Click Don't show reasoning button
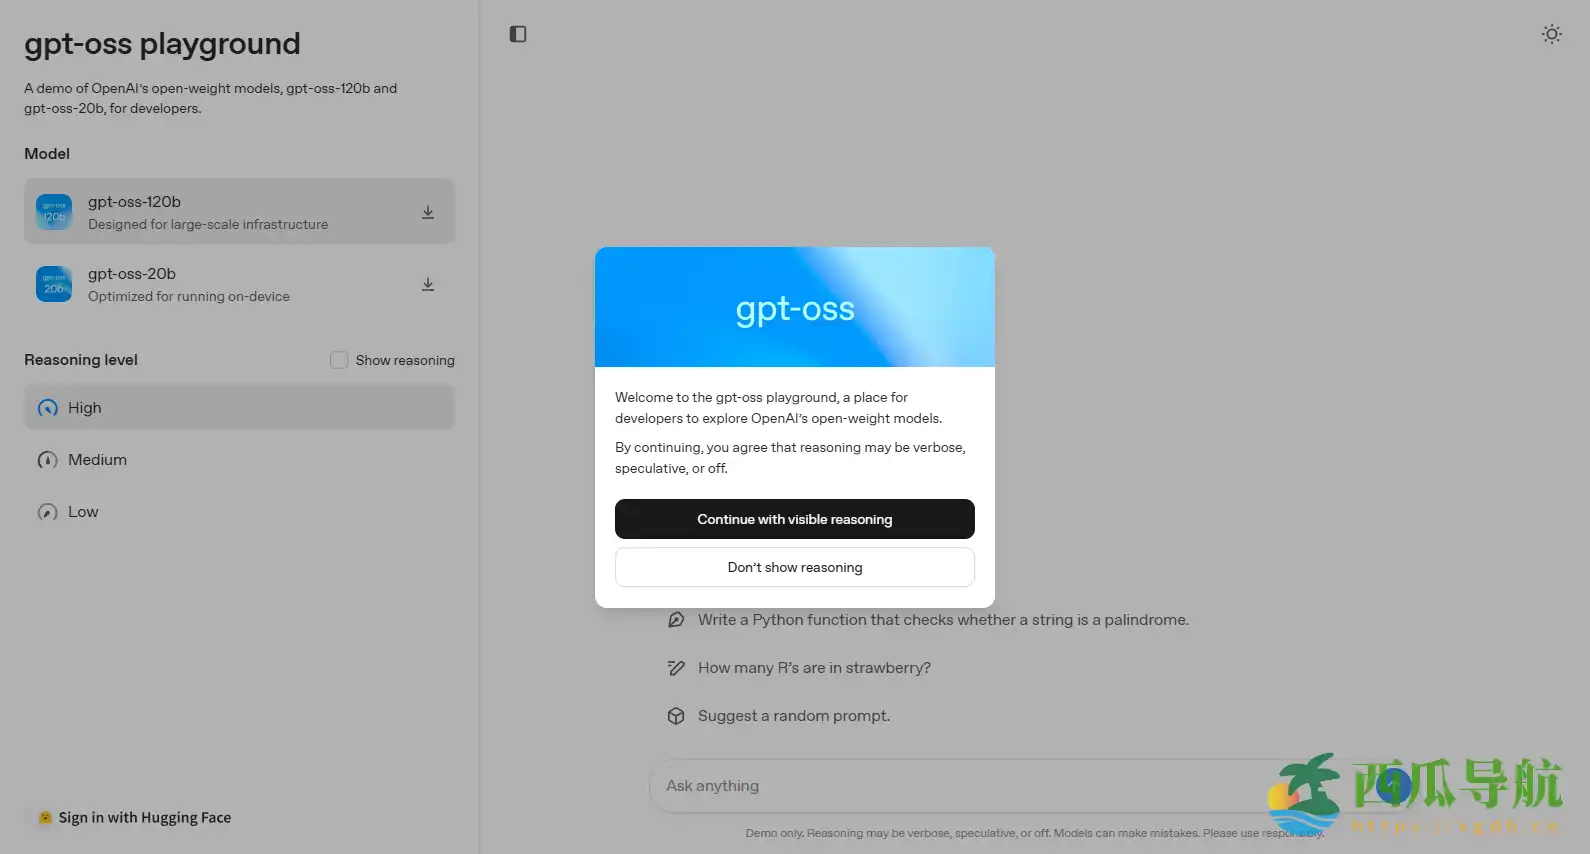The width and height of the screenshot is (1590, 854). point(795,567)
